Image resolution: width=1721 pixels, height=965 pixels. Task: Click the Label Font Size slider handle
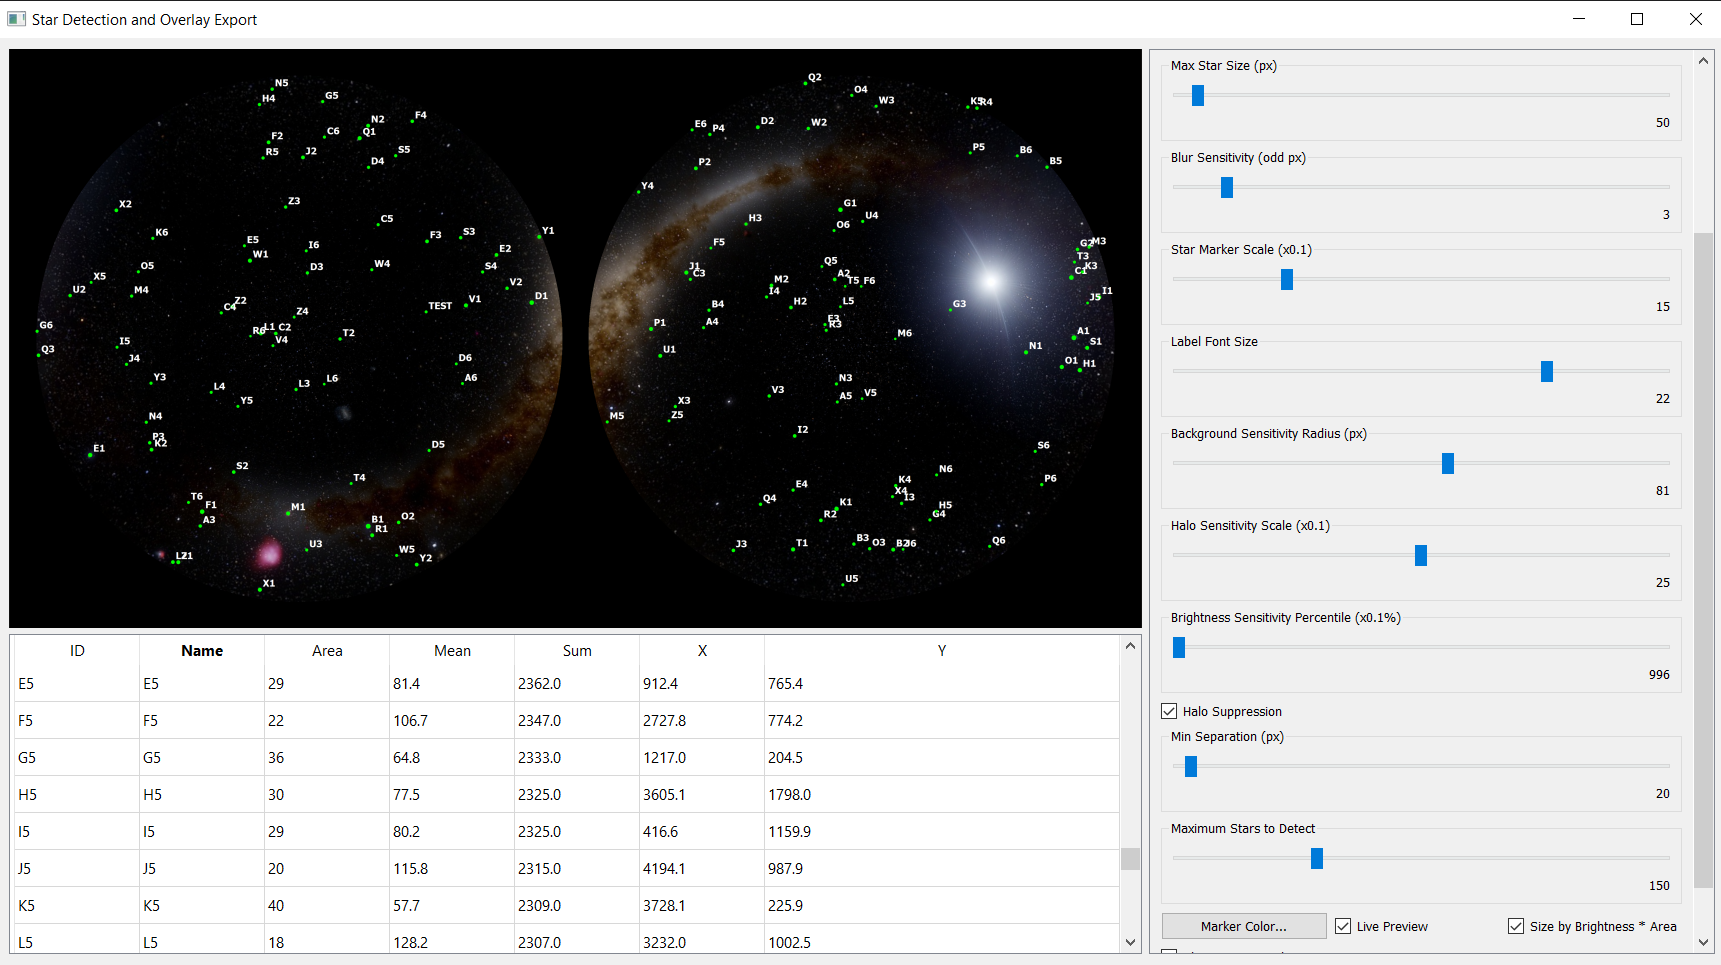click(x=1547, y=371)
